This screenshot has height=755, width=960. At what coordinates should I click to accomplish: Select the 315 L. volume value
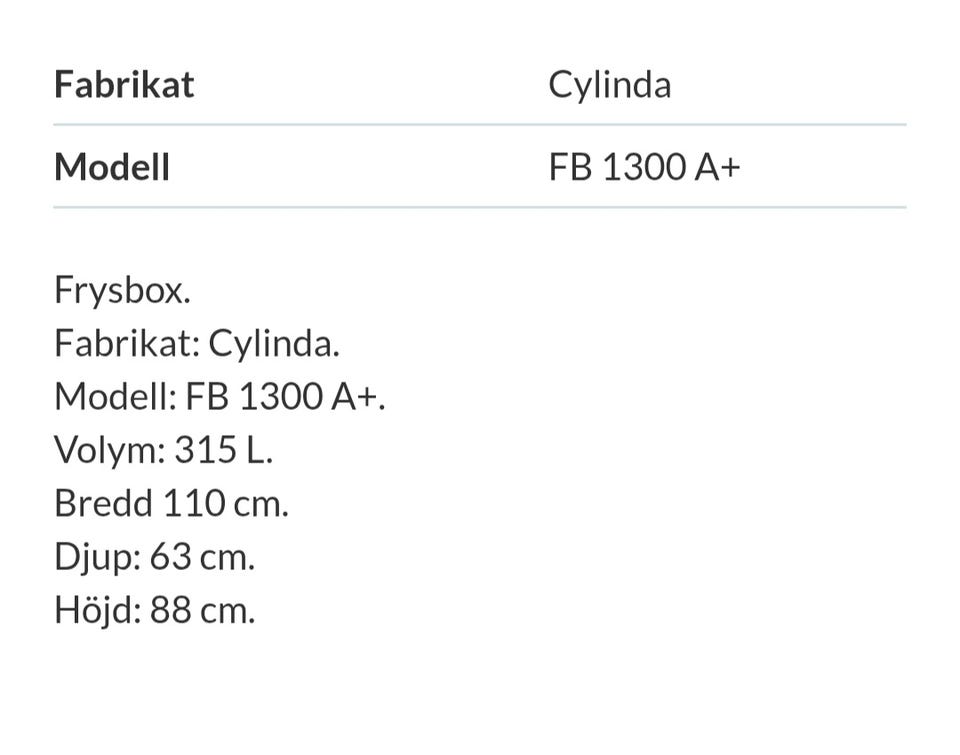[x=223, y=450]
